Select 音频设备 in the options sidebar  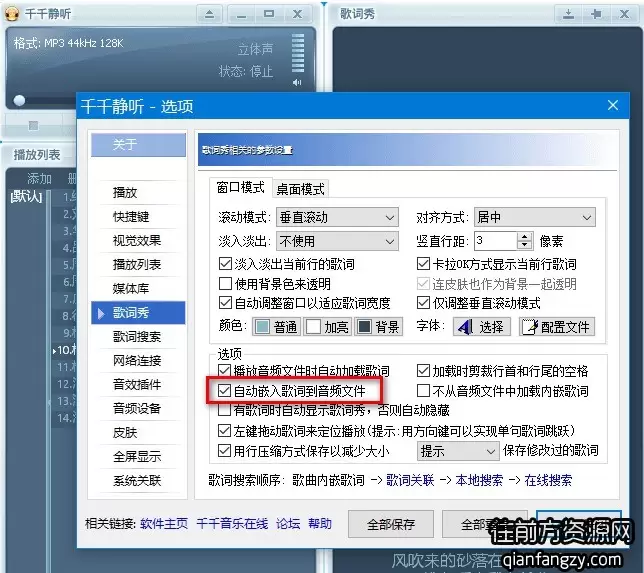(138, 408)
